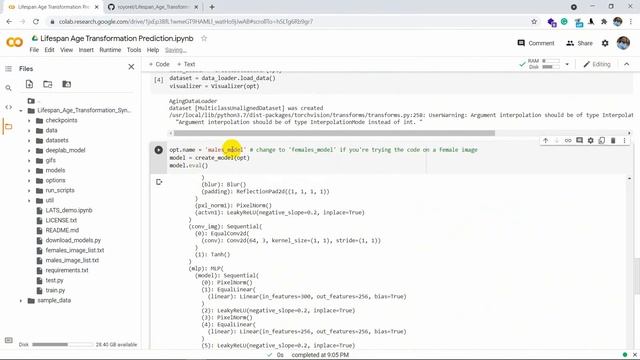This screenshot has height=360, width=640.
Task: Refresh the Files folder view
Action: tap(48, 84)
